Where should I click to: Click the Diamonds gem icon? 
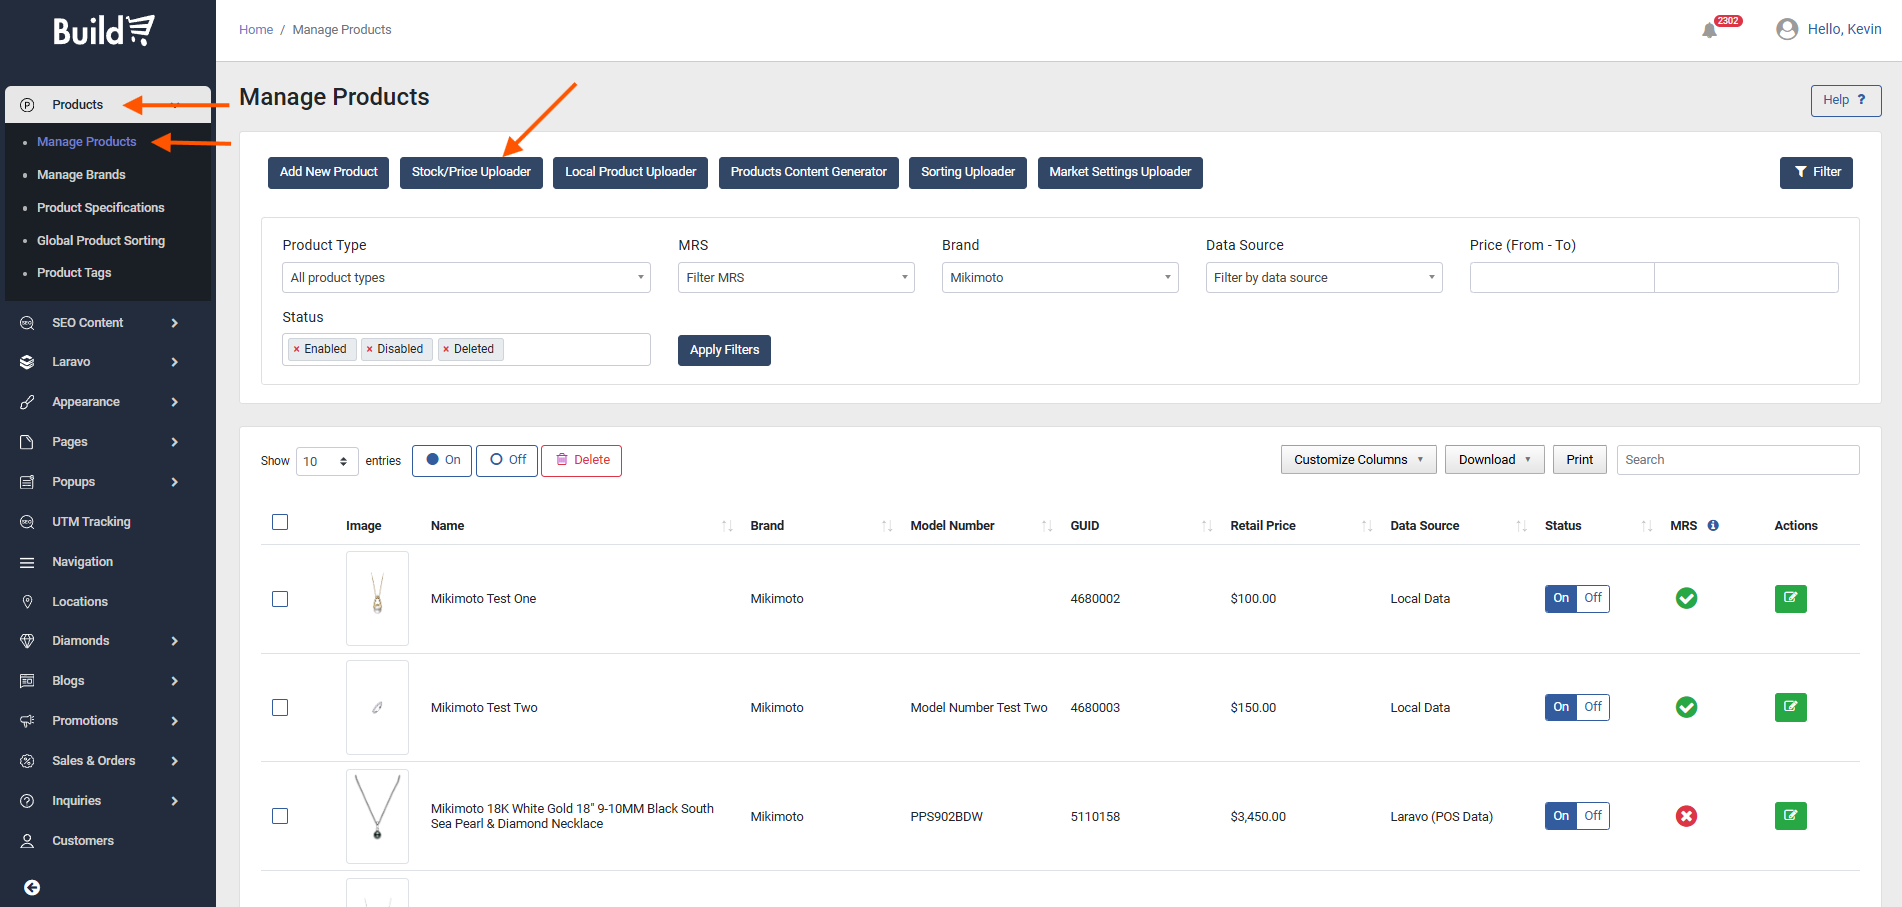tap(27, 641)
